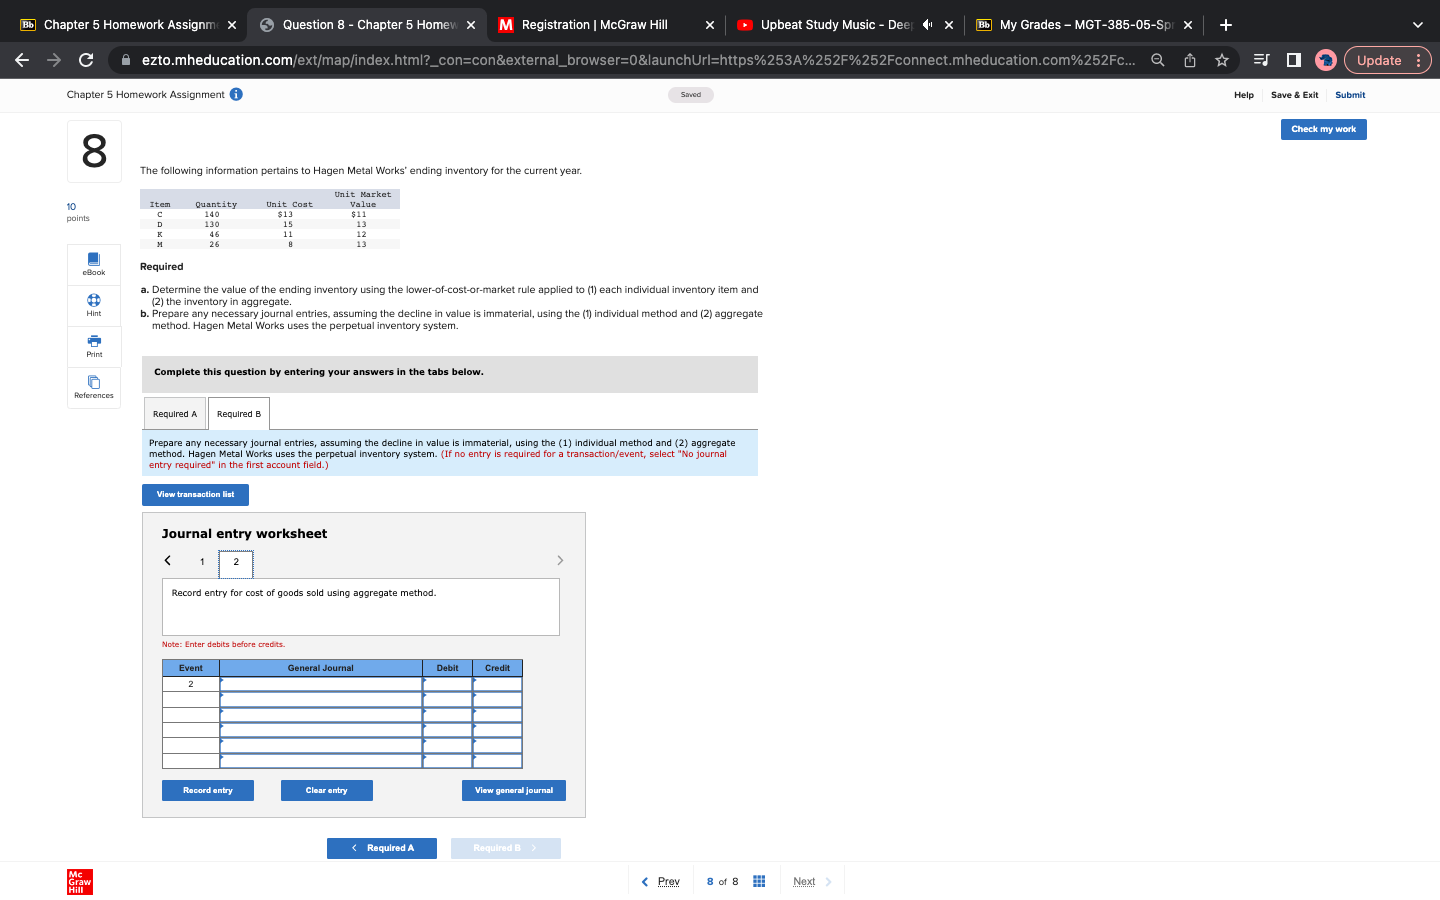Click the Print icon in sidebar
This screenshot has height=900, width=1440.
point(94,346)
